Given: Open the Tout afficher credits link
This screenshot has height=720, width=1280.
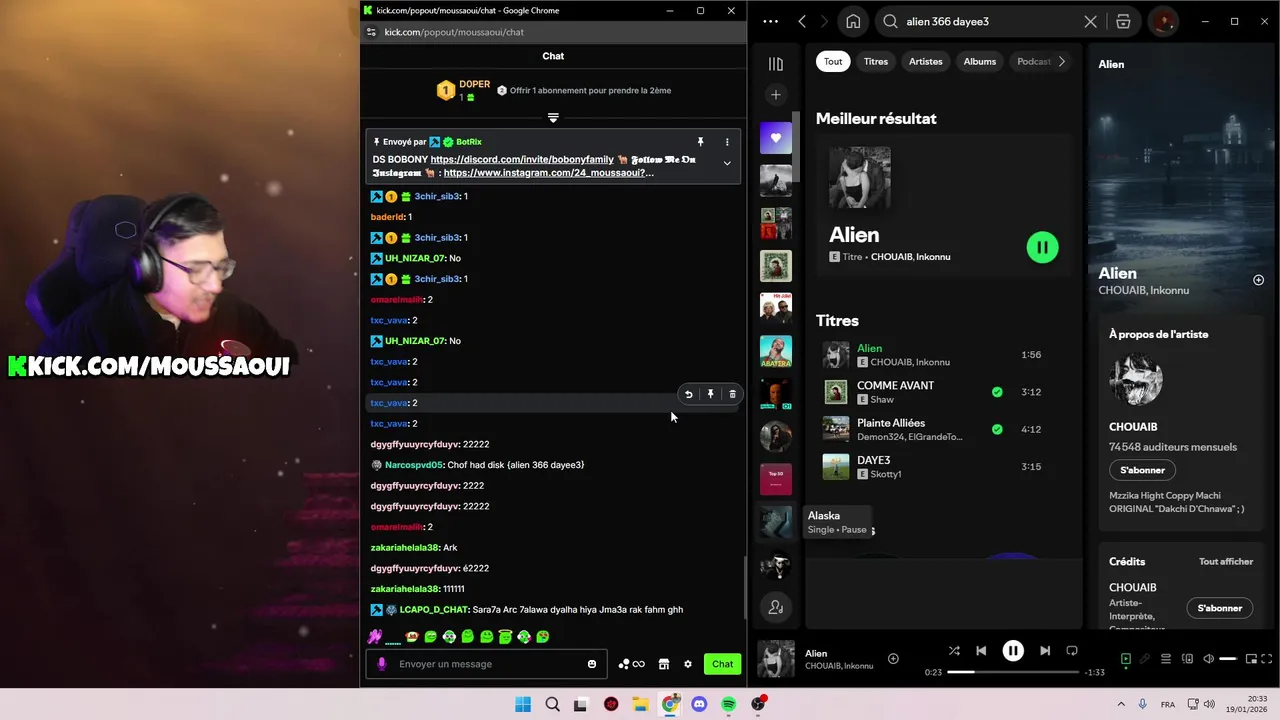Looking at the screenshot, I should (1226, 562).
